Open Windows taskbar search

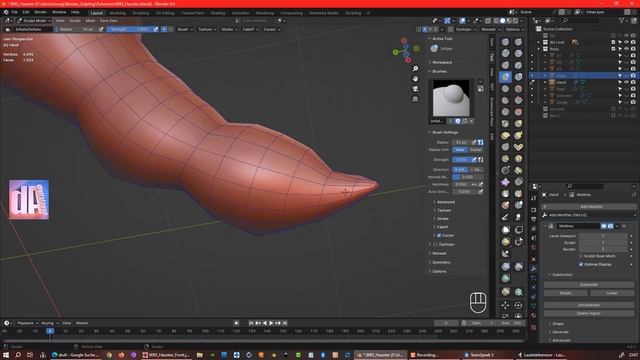[18, 355]
